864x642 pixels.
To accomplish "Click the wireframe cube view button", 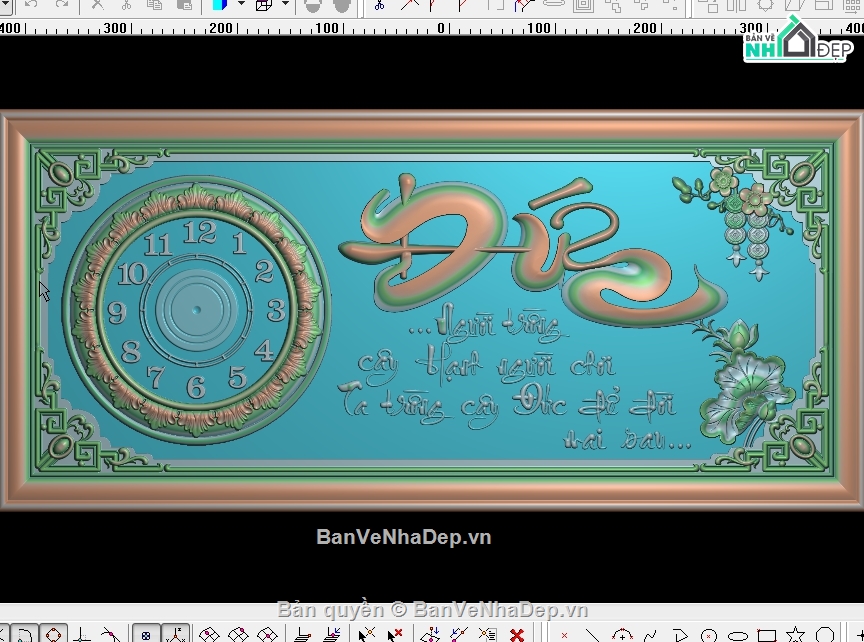I will [x=264, y=6].
